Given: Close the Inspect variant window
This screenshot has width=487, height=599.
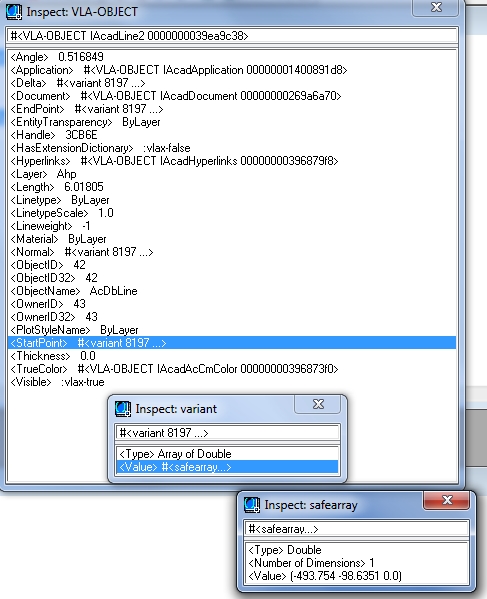Looking at the screenshot, I should [317, 404].
